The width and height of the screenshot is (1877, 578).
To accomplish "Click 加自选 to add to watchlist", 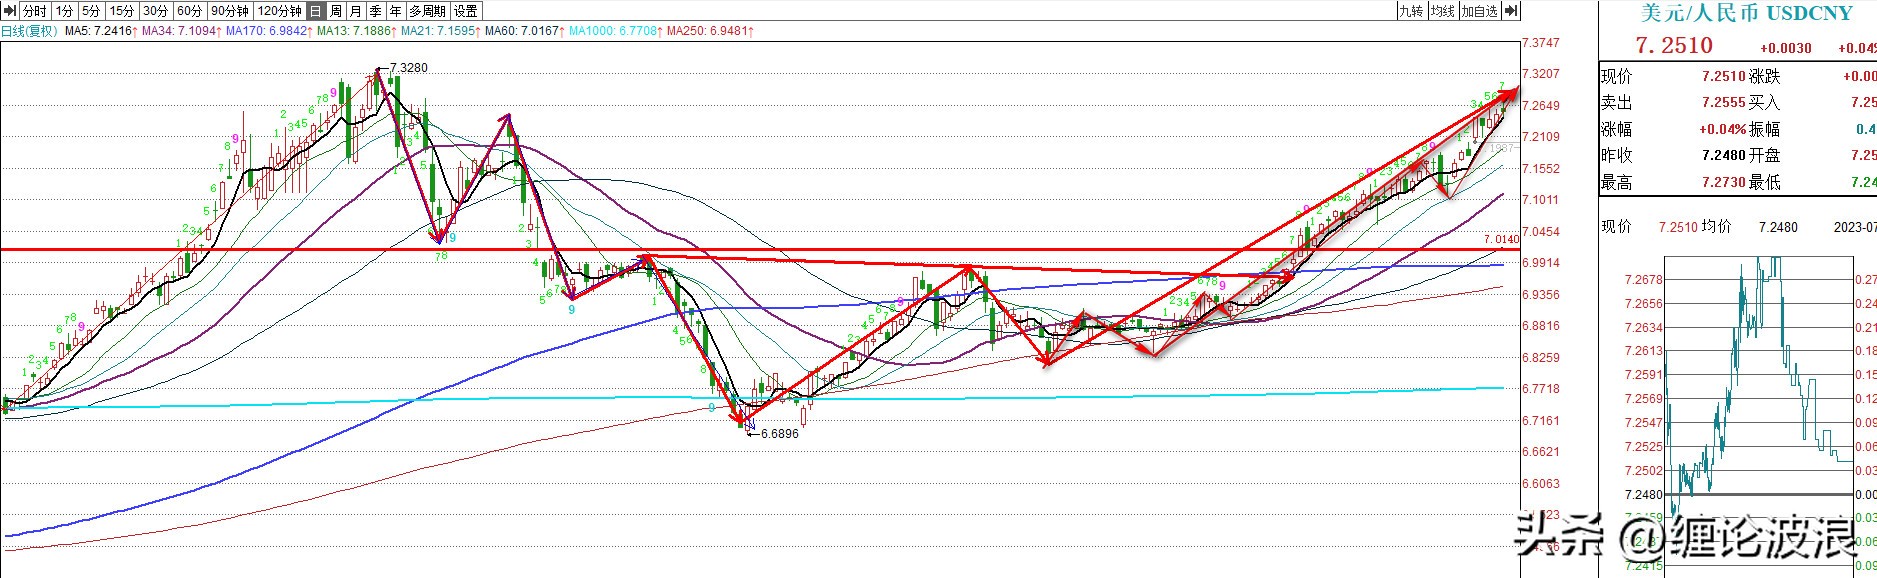I will coord(1480,11).
